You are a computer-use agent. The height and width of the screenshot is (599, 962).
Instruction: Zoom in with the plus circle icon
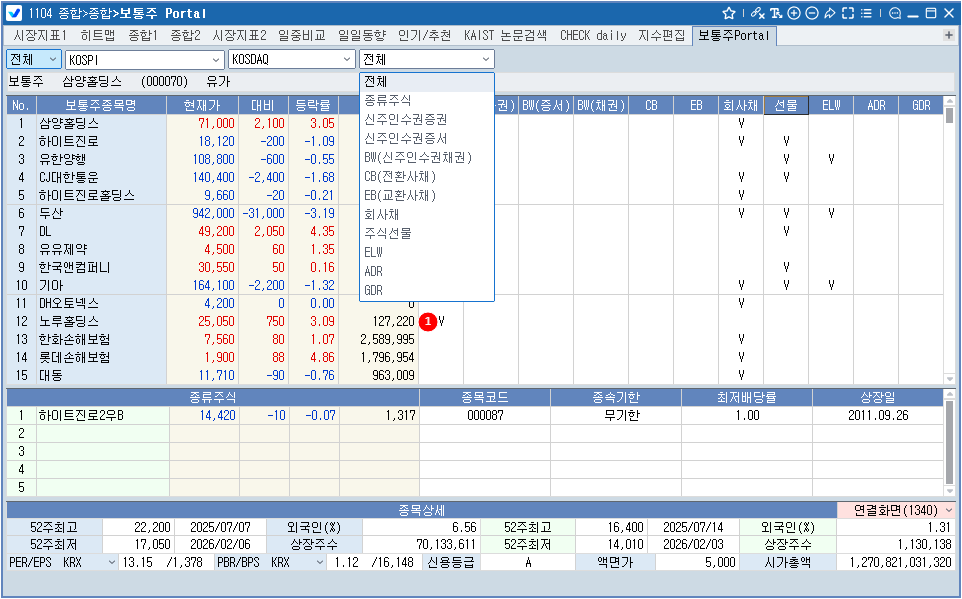point(794,13)
